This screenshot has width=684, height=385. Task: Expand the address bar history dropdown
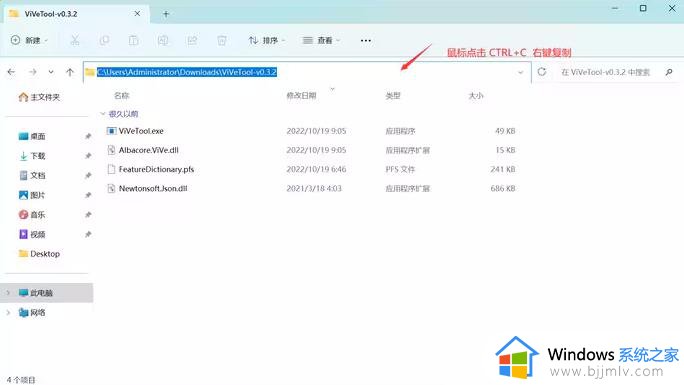[x=520, y=72]
